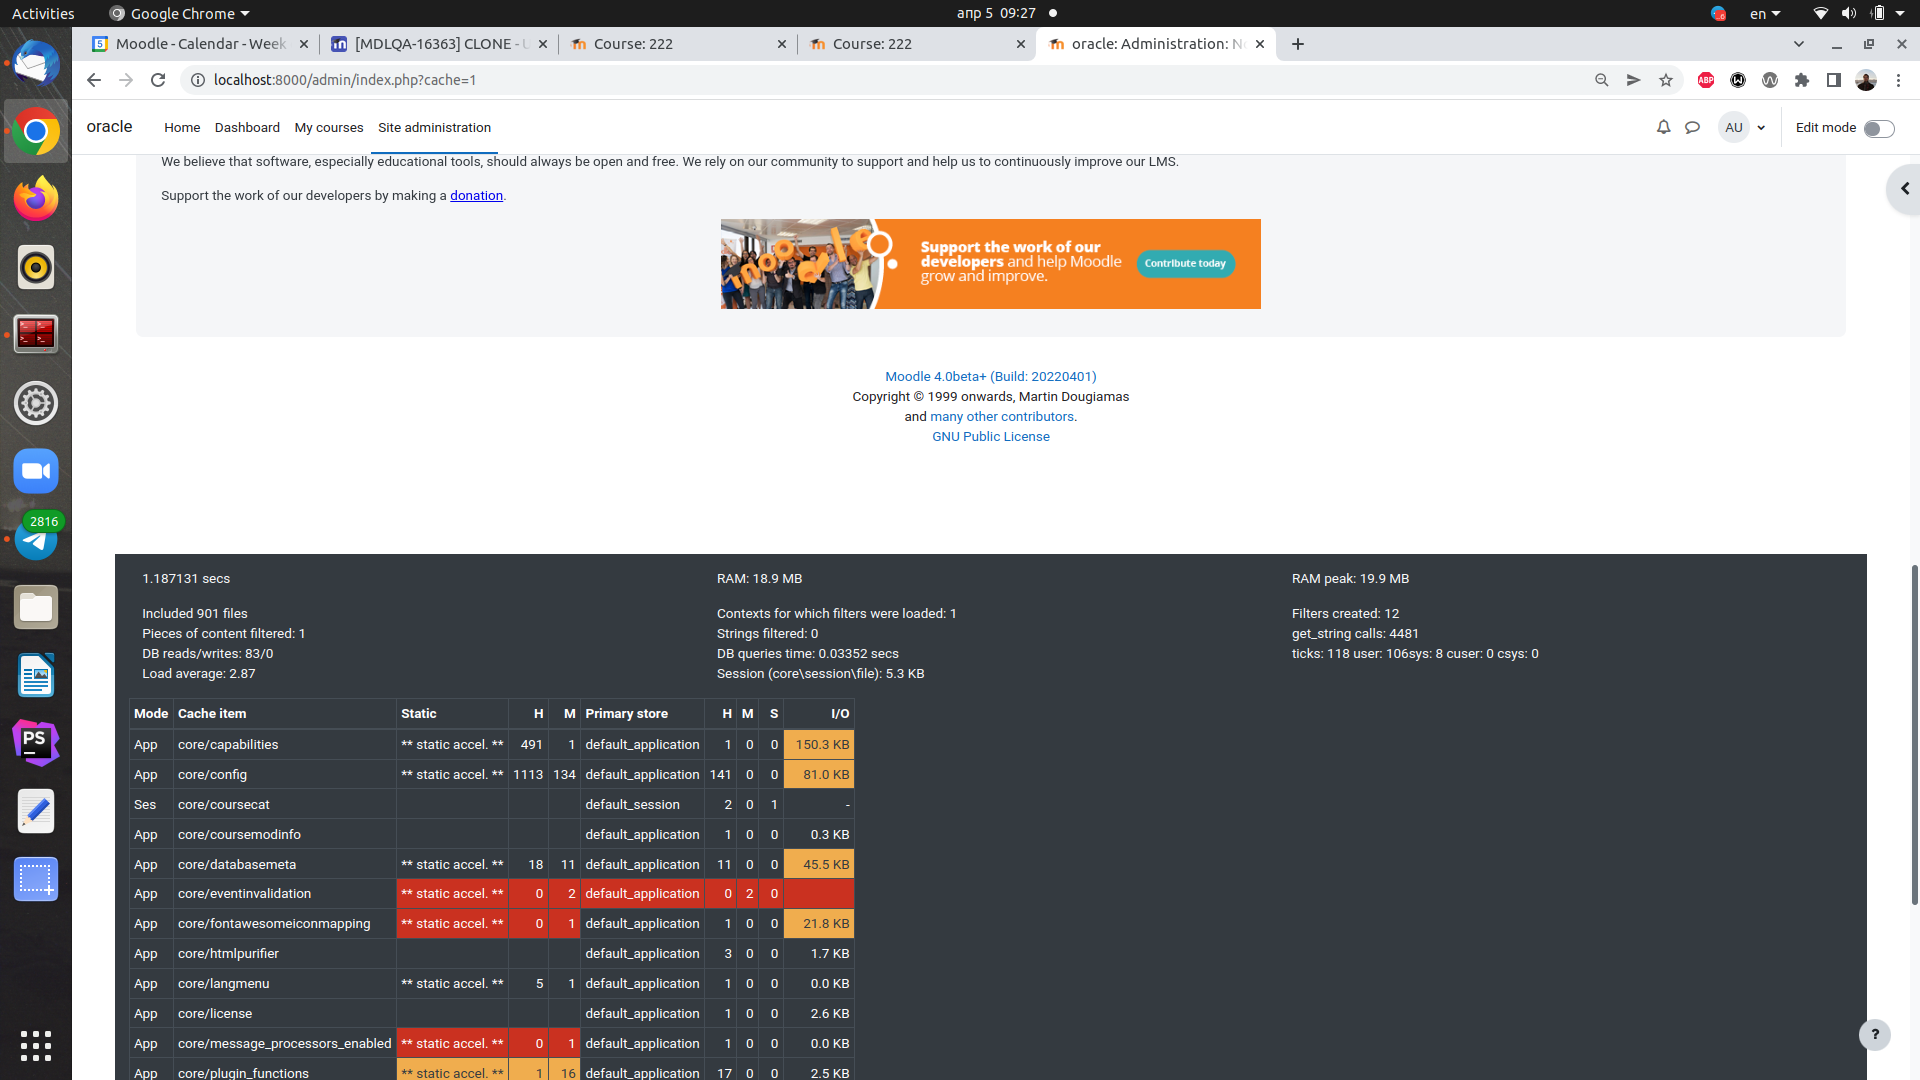The image size is (1920, 1080).
Task: Click the address bar URL
Action: coord(345,80)
